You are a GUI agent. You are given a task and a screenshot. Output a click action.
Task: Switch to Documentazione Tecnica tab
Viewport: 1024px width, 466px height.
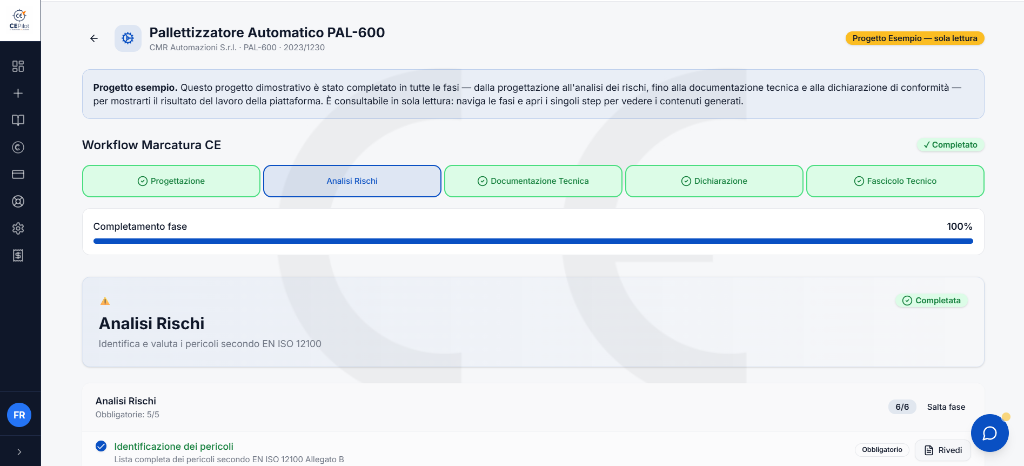click(x=533, y=181)
